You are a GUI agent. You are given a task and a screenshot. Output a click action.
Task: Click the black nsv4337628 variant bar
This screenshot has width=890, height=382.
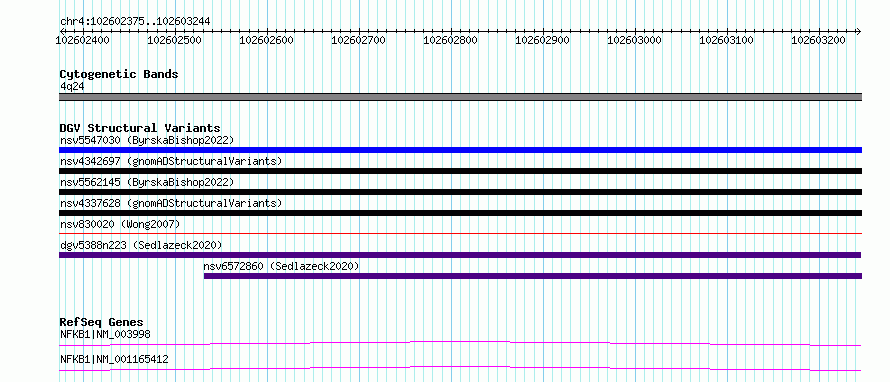pyautogui.click(x=460, y=213)
